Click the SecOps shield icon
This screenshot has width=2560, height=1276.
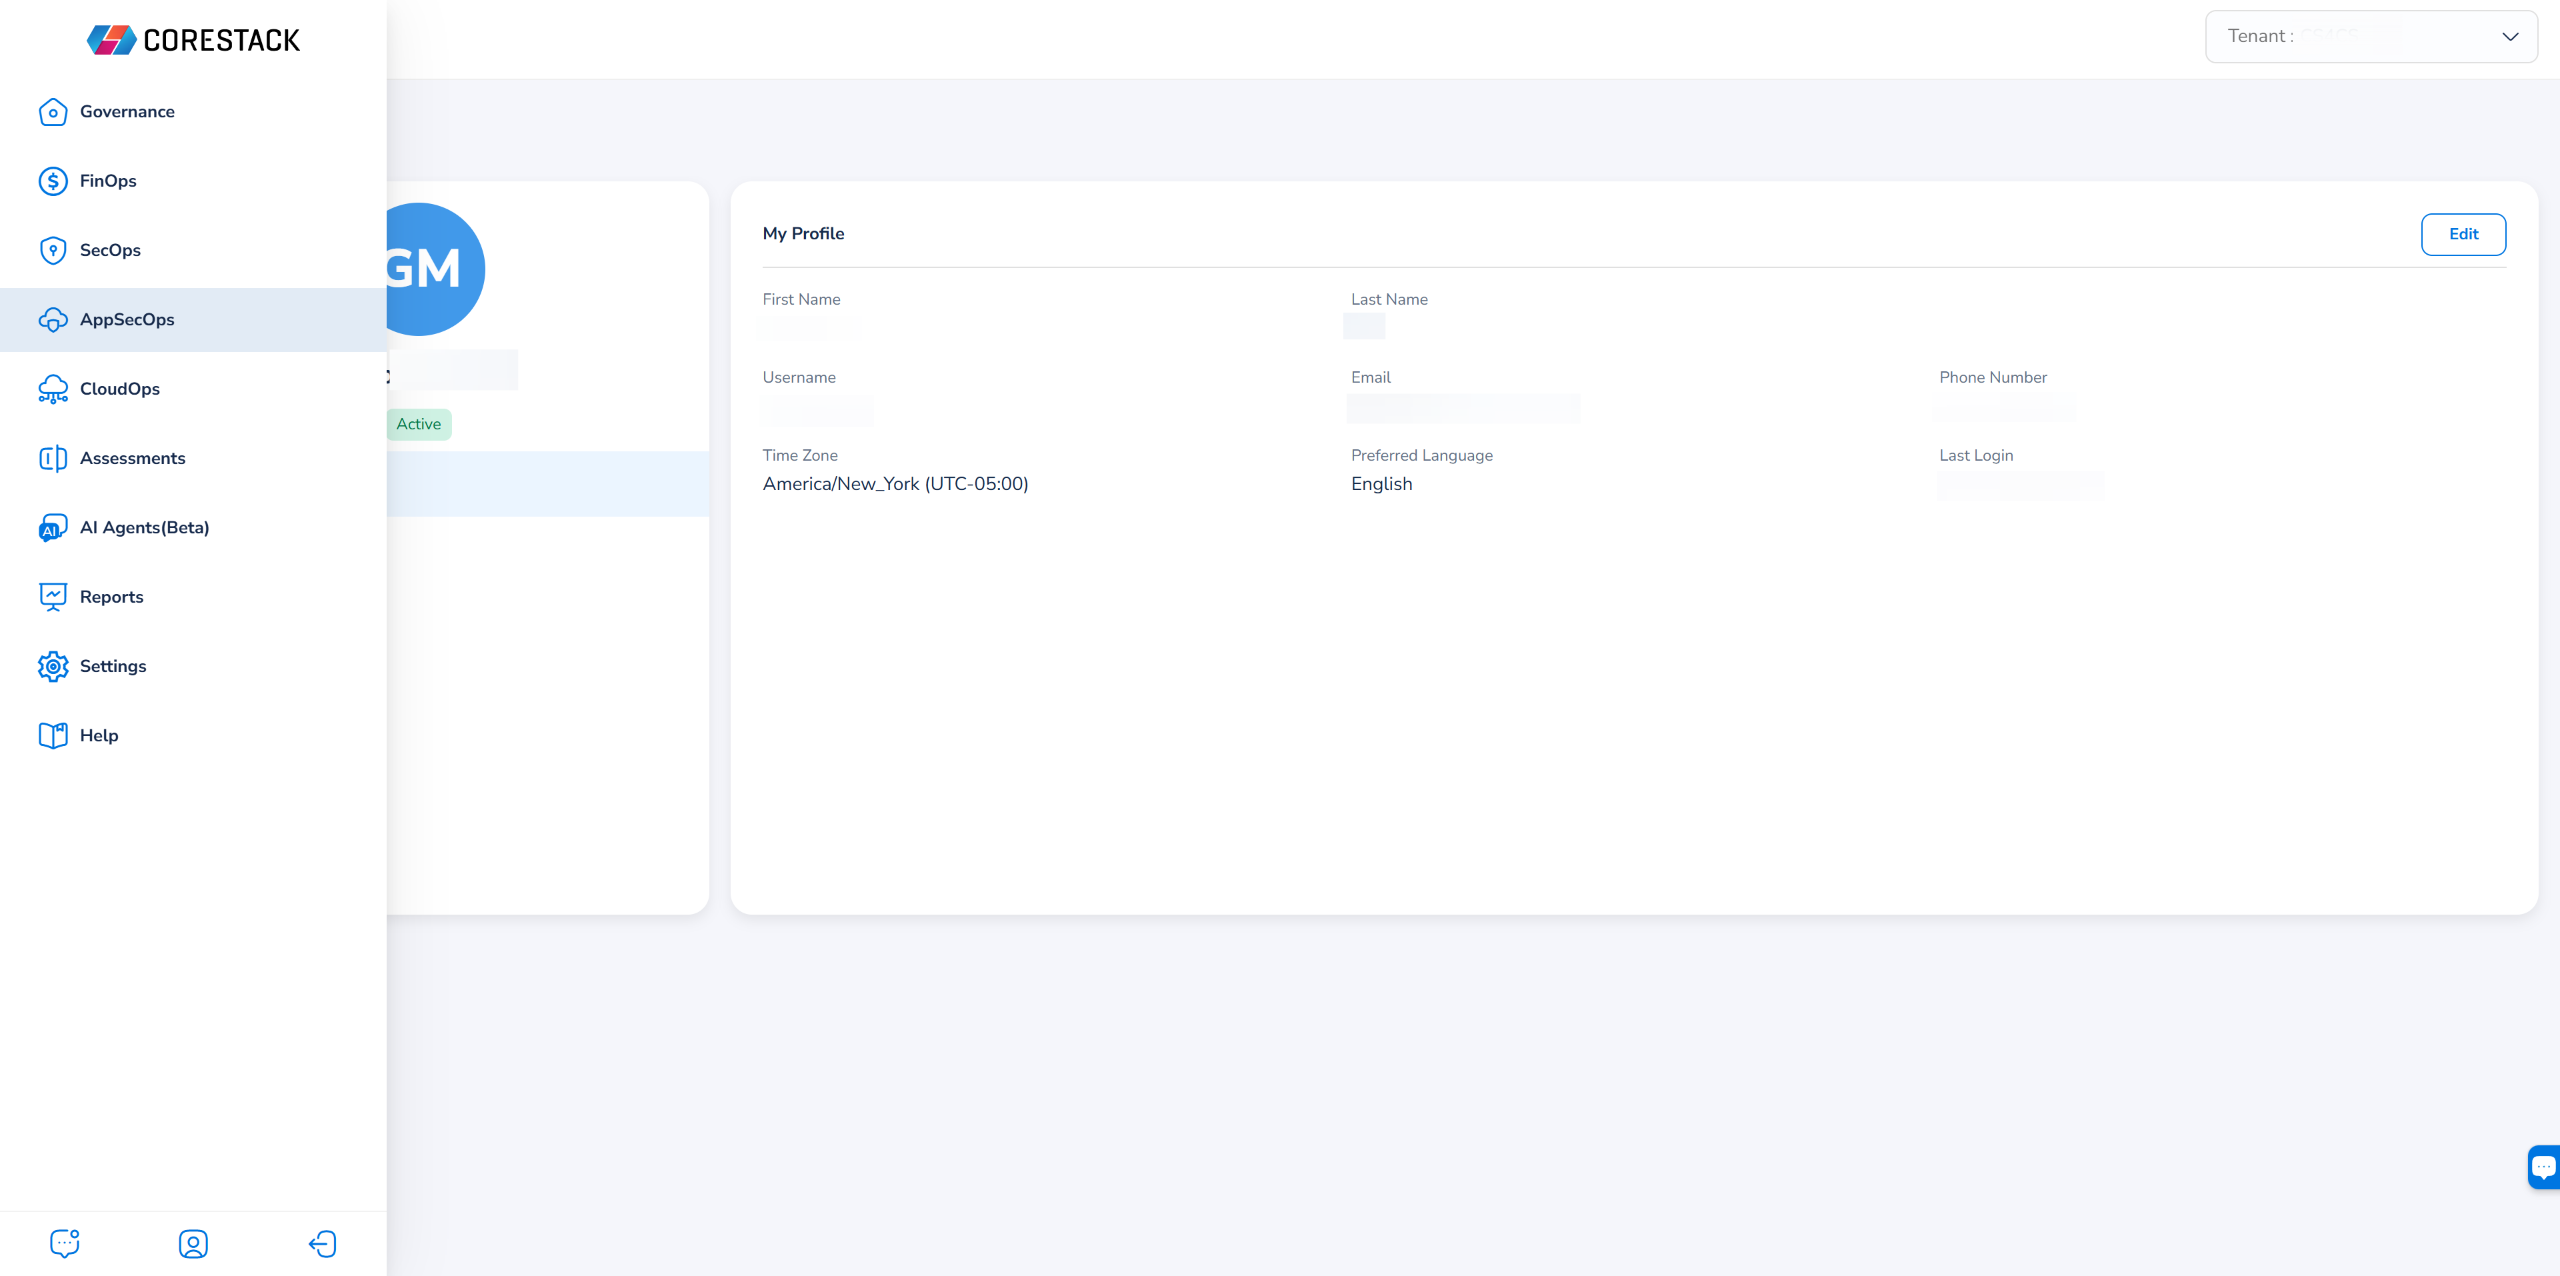(53, 250)
